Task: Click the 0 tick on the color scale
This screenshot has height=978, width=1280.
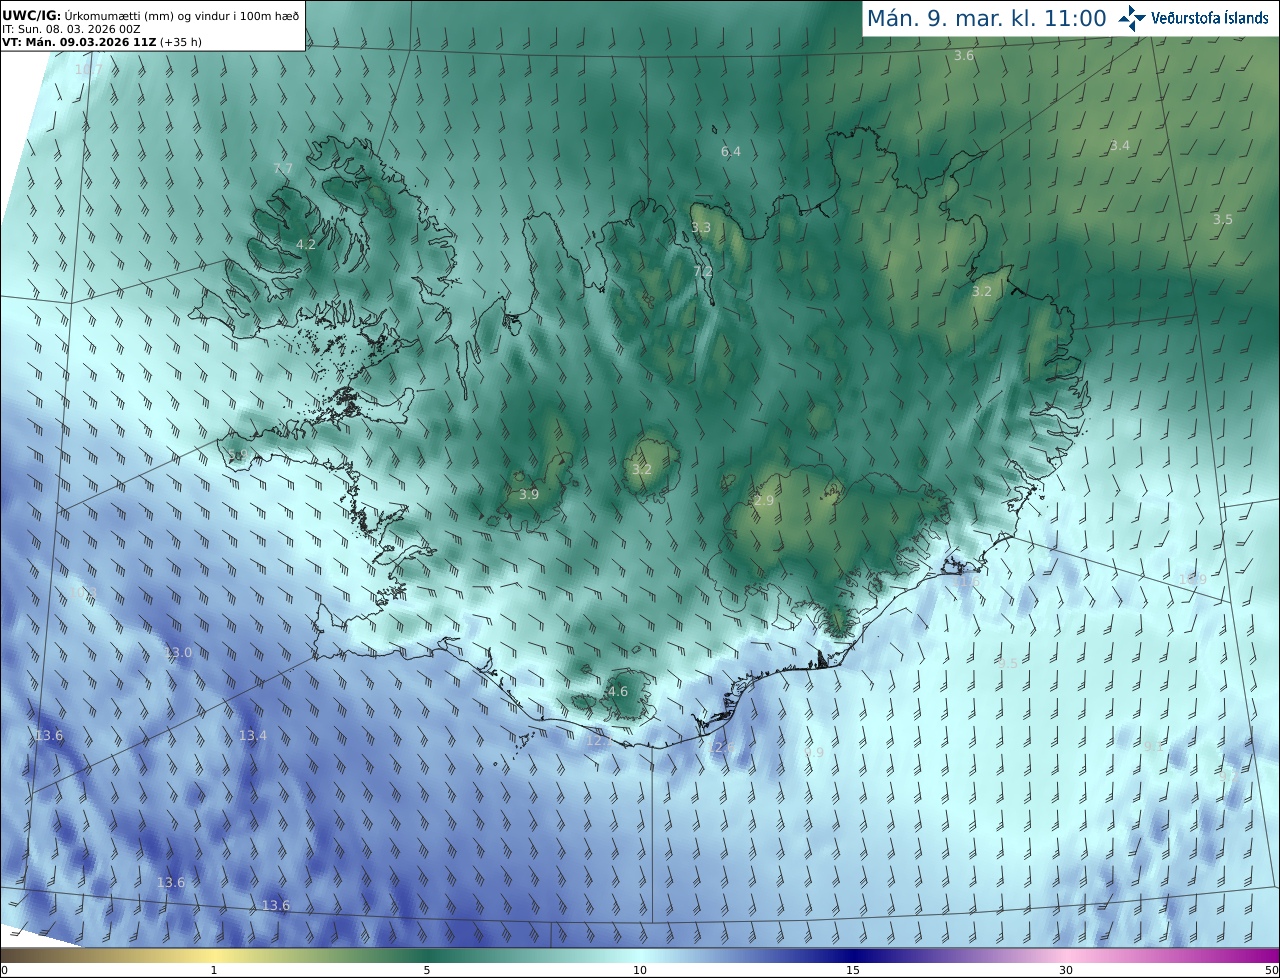Action: click(4, 970)
